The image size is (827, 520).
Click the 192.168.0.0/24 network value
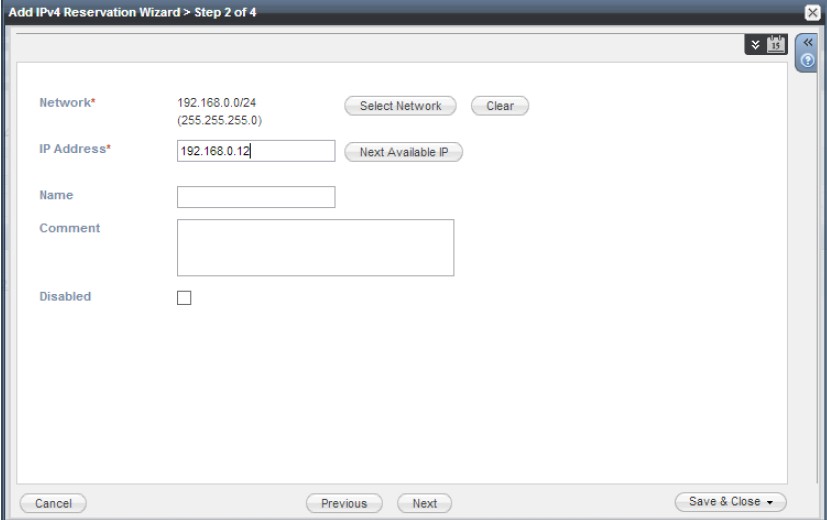(x=215, y=102)
